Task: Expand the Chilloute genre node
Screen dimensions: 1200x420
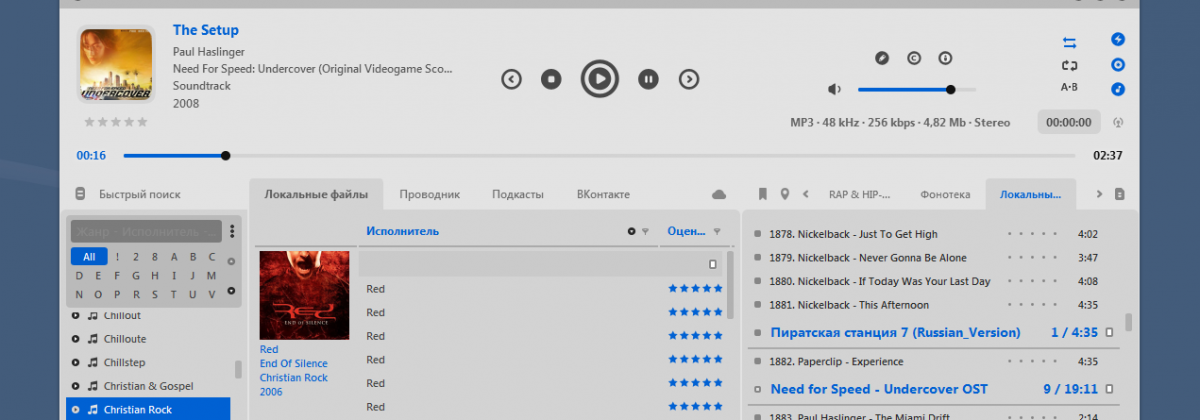Action: (x=75, y=339)
